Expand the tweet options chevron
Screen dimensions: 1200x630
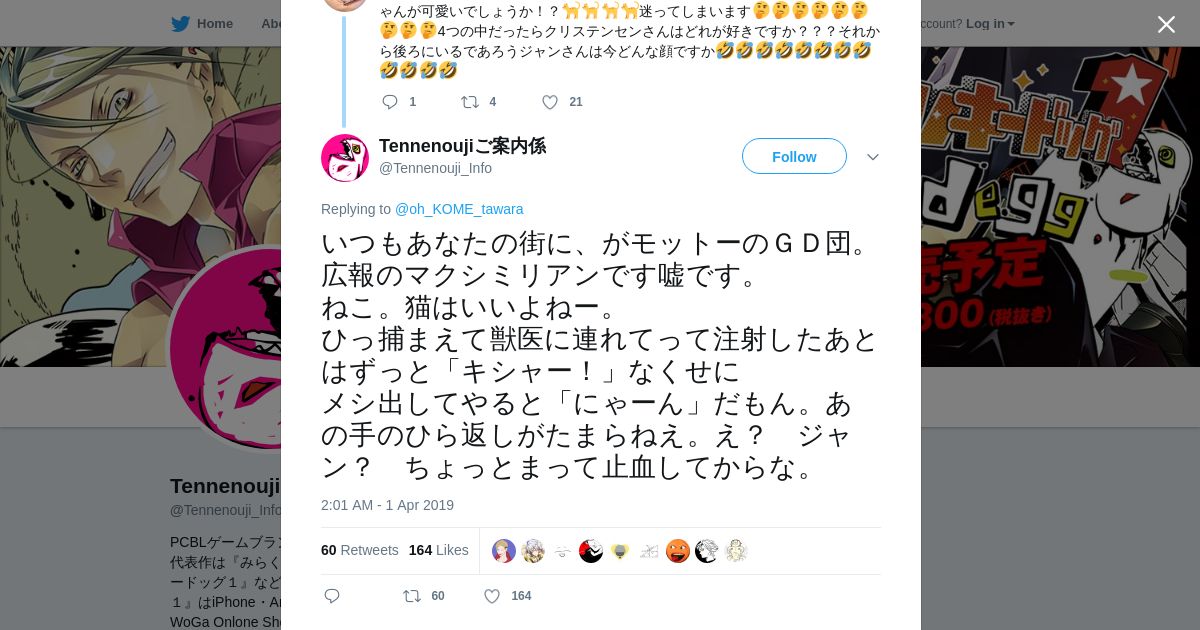pyautogui.click(x=872, y=157)
